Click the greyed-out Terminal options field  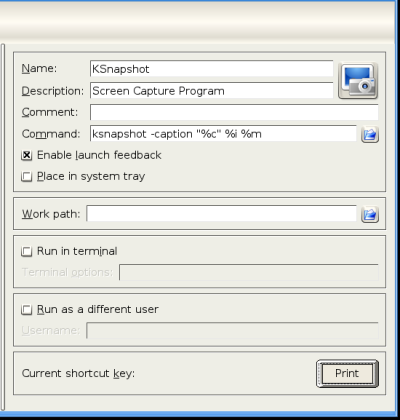[x=249, y=272]
